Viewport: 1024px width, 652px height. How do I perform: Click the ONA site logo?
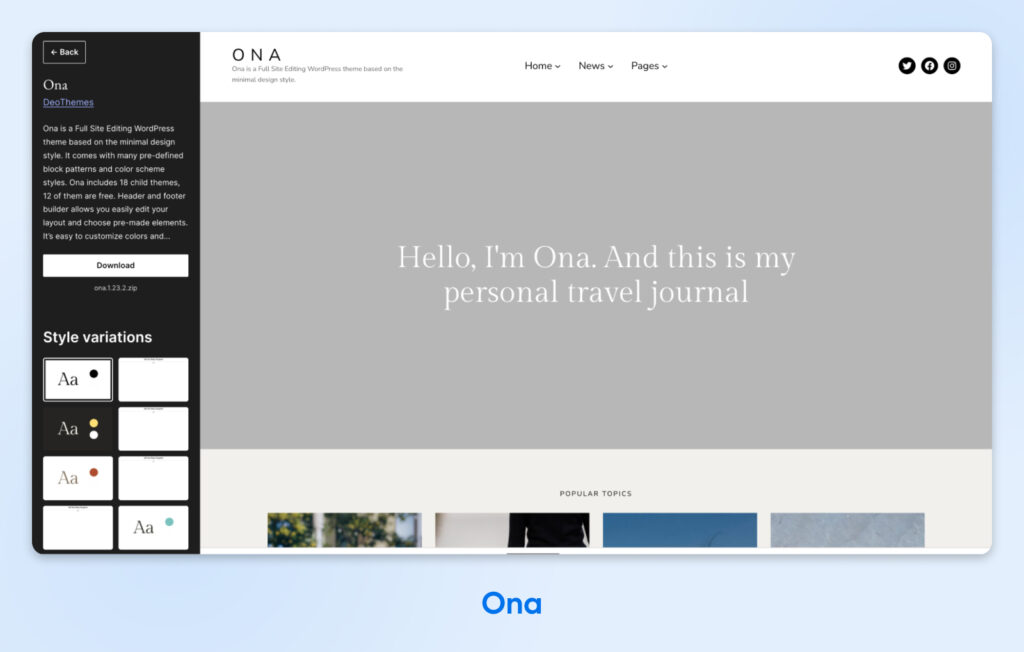click(x=256, y=54)
